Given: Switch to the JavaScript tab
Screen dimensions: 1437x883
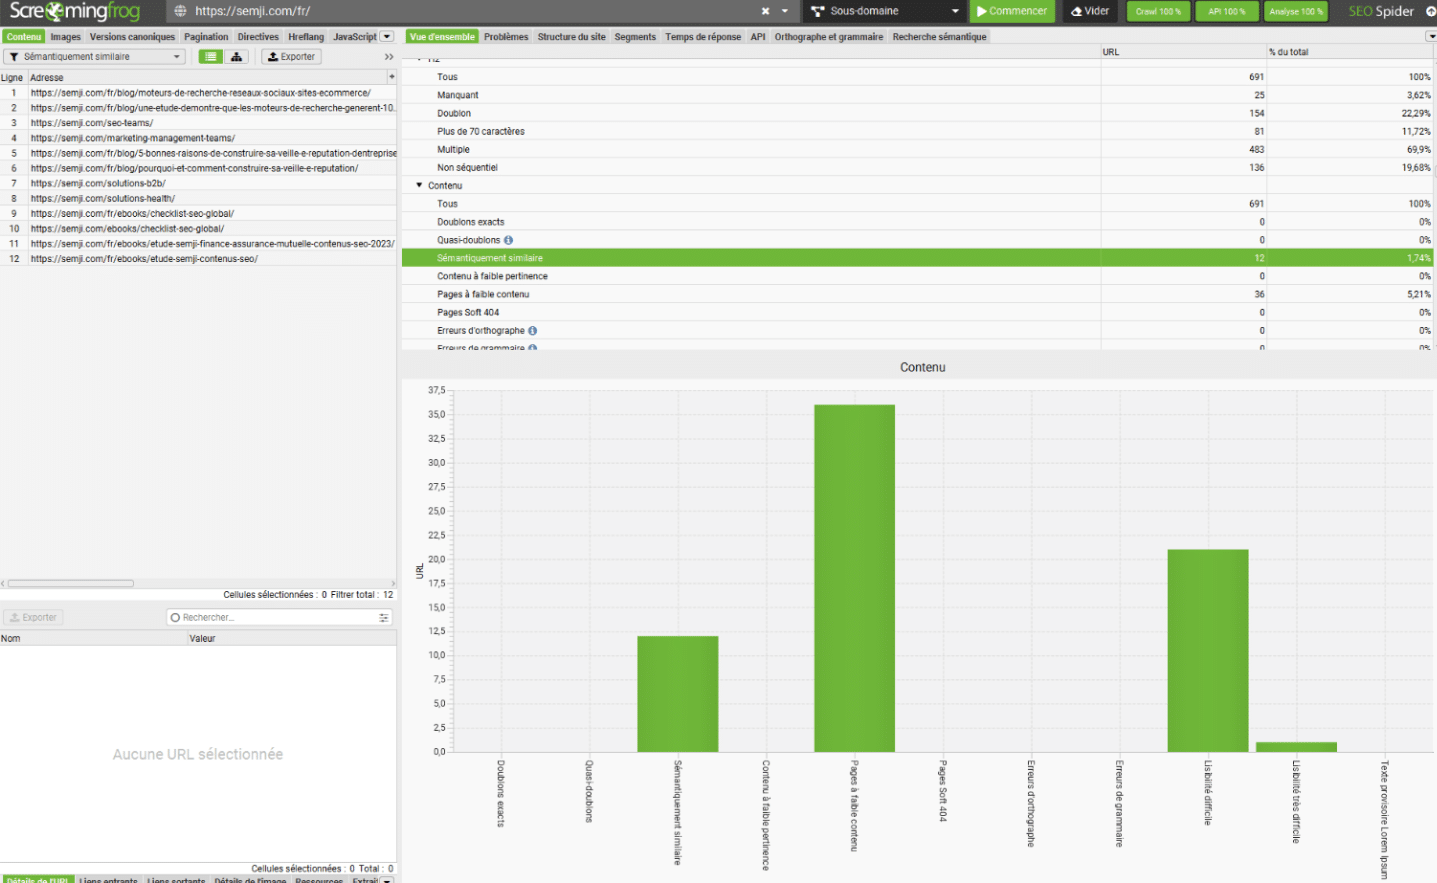Looking at the screenshot, I should coord(355,37).
